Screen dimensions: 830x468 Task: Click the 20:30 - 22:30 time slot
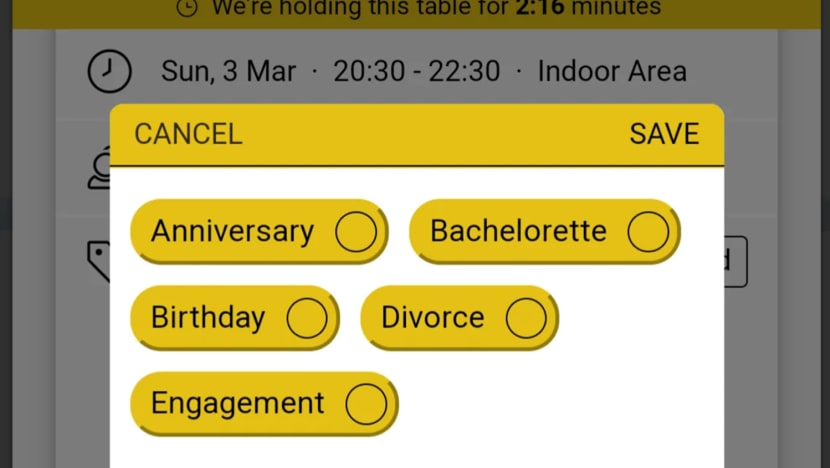[x=416, y=72]
